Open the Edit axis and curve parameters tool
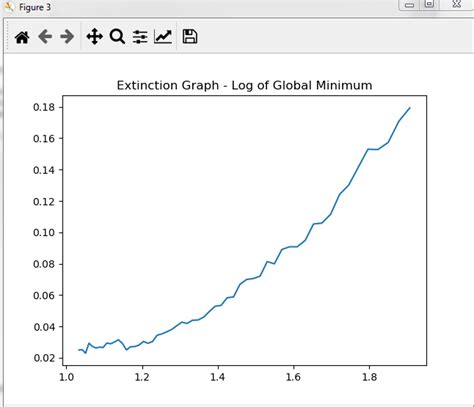The height and width of the screenshot is (407, 474). coord(163,37)
